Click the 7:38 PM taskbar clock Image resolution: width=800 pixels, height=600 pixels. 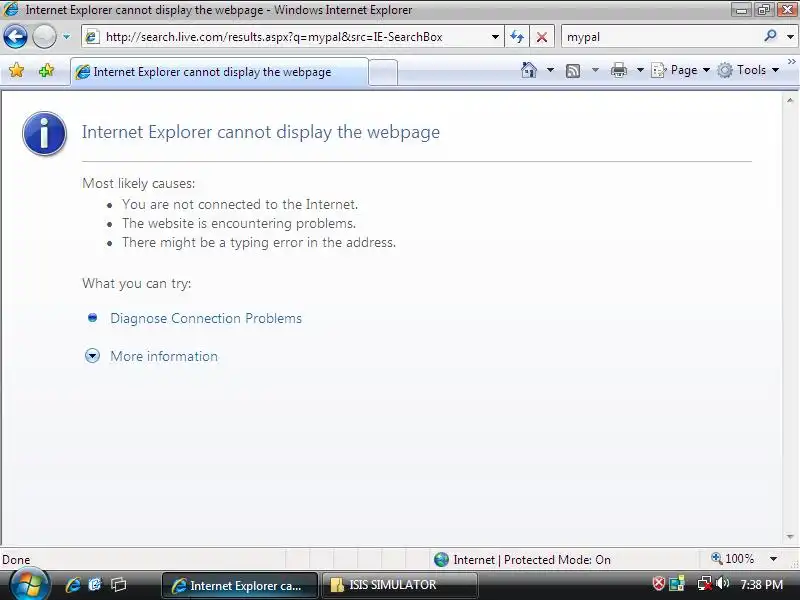[x=761, y=585]
